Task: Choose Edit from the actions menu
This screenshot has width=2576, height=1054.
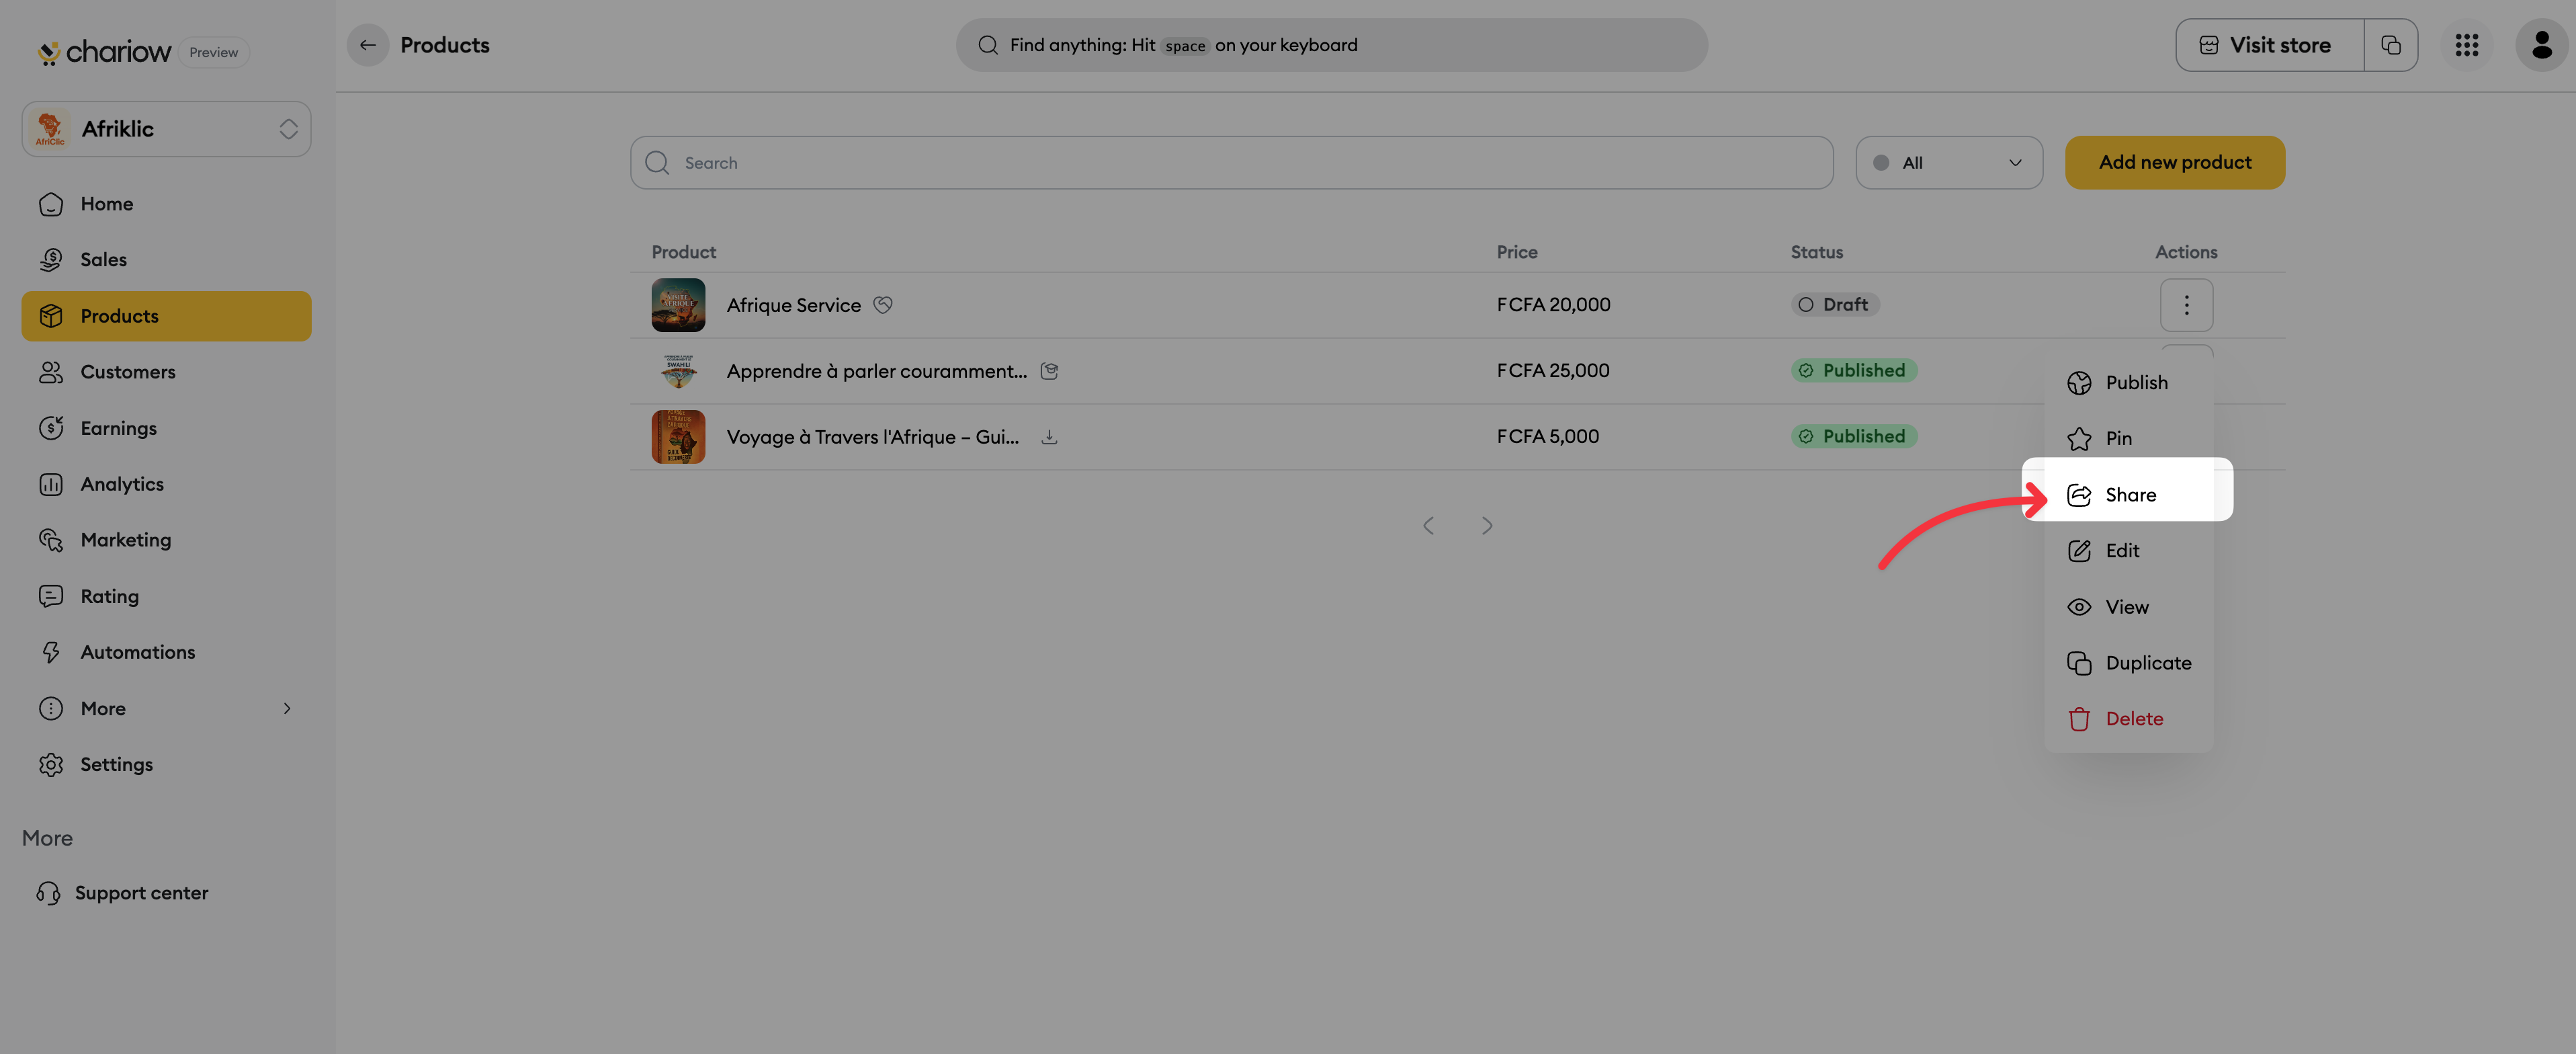Action: pyautogui.click(x=2128, y=551)
